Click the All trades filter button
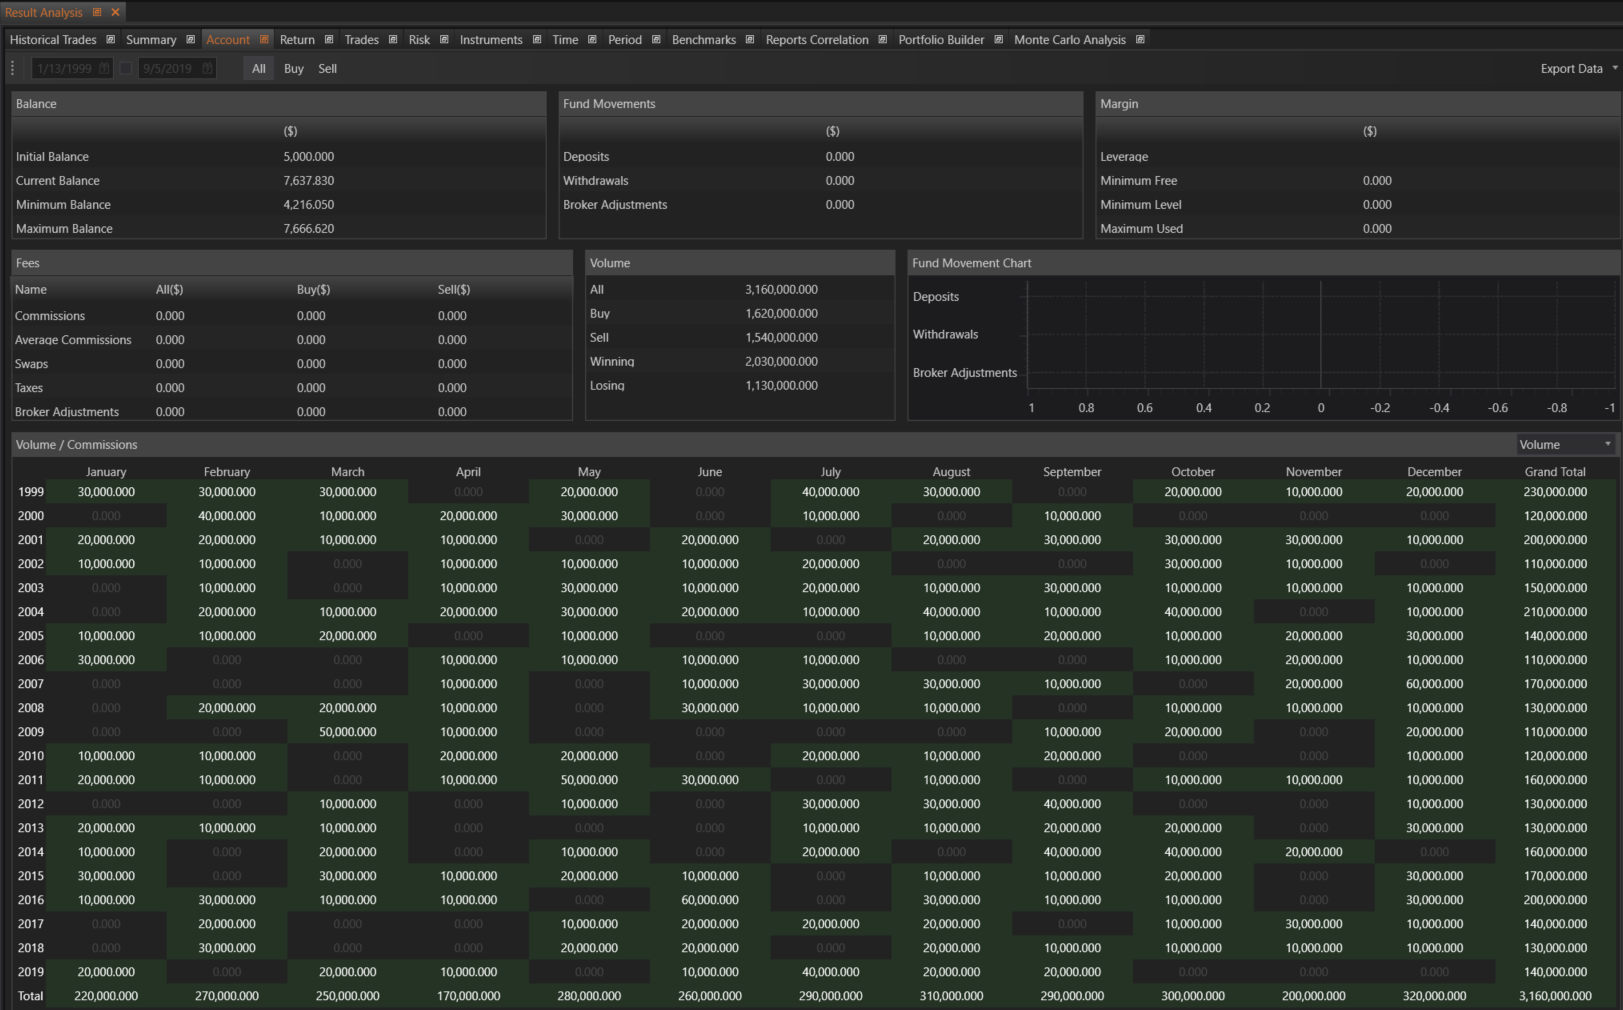The width and height of the screenshot is (1623, 1010). point(259,69)
